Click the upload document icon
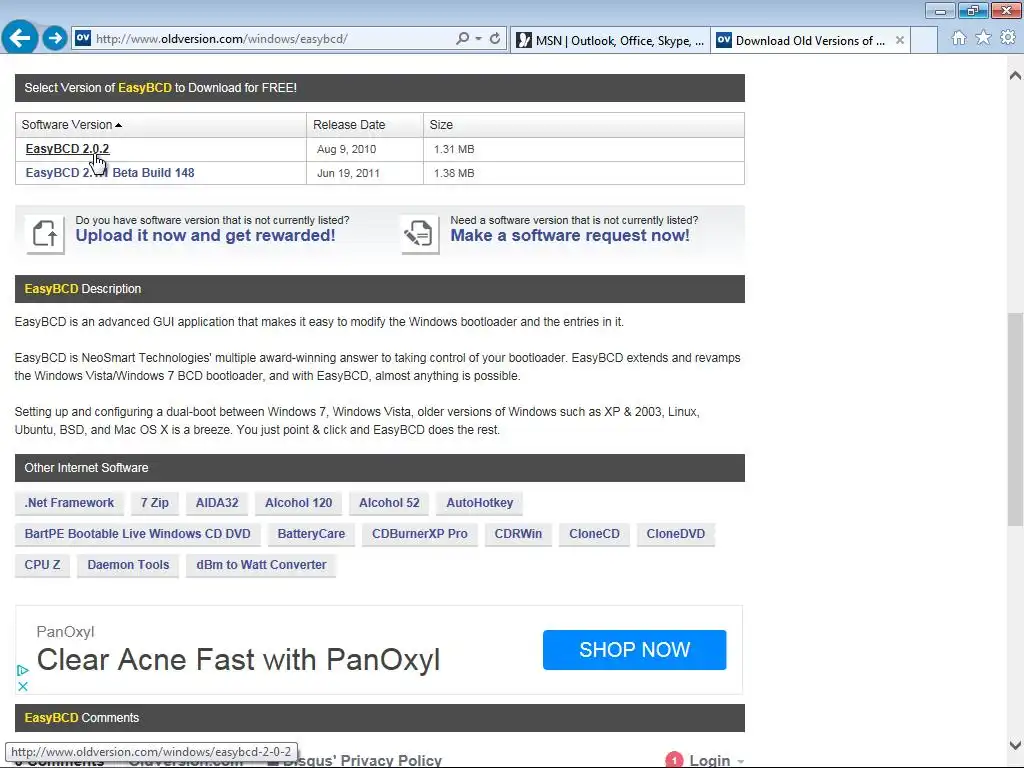The width and height of the screenshot is (1024, 768). (x=45, y=234)
